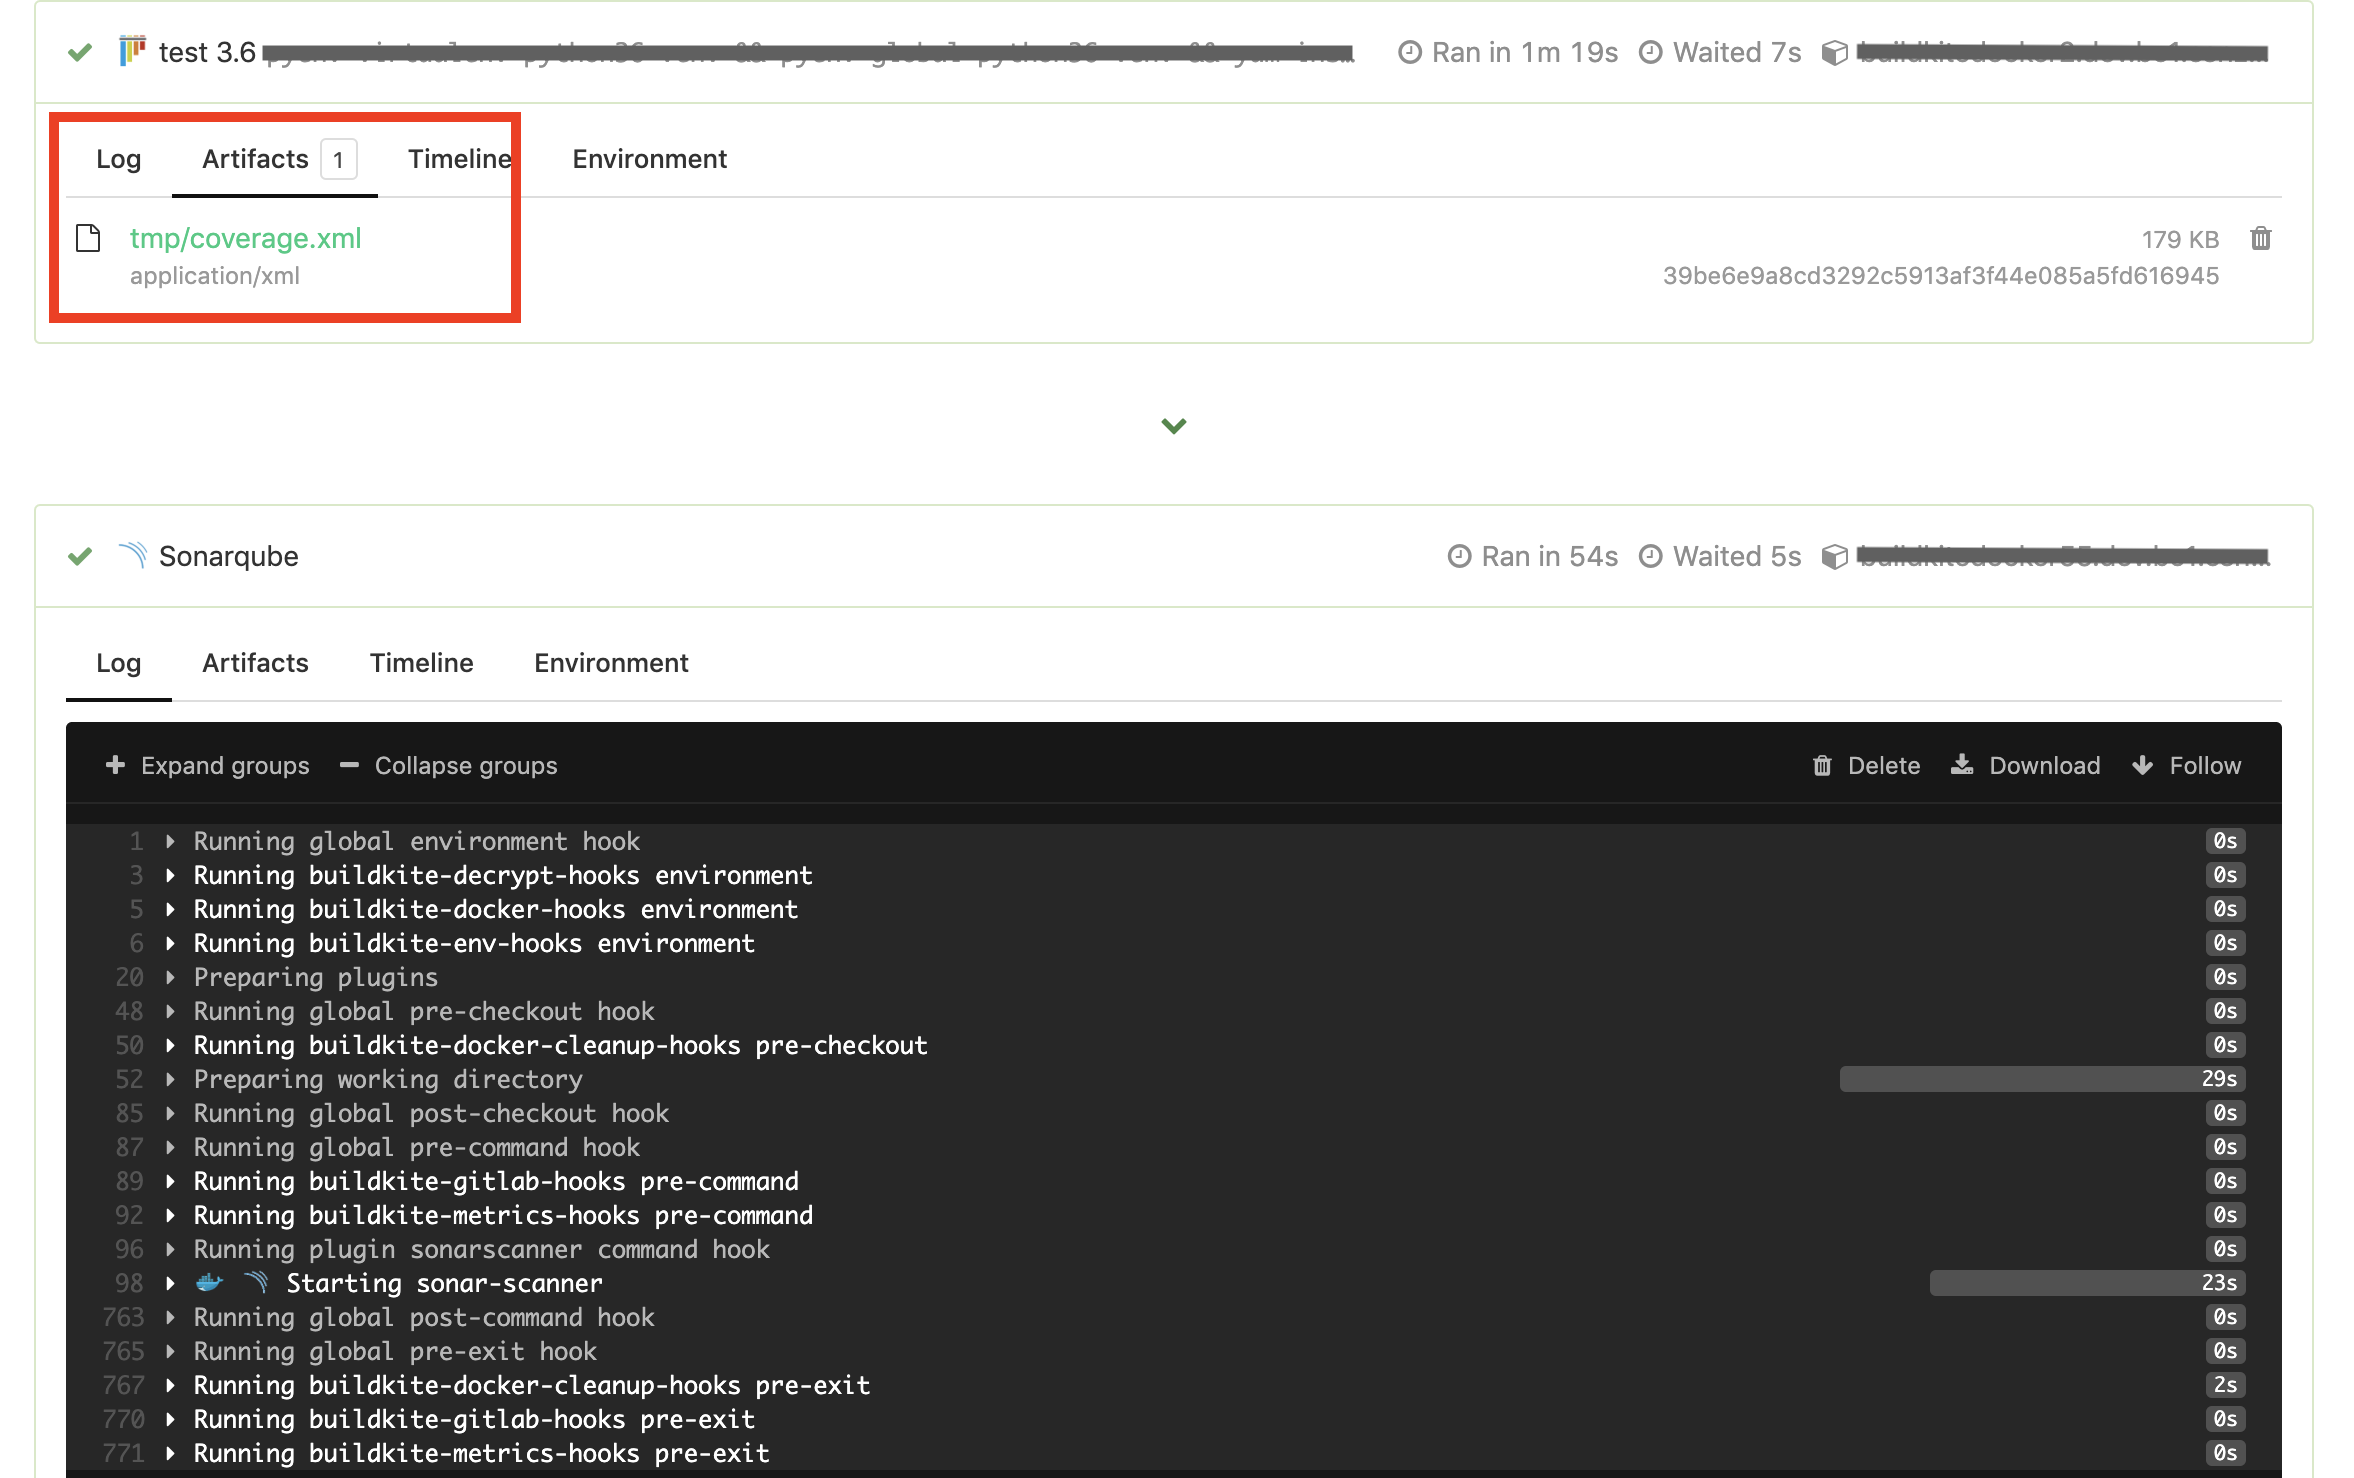The width and height of the screenshot is (2354, 1478).
Task: Click the 29s duration bar
Action: [x=2041, y=1079]
